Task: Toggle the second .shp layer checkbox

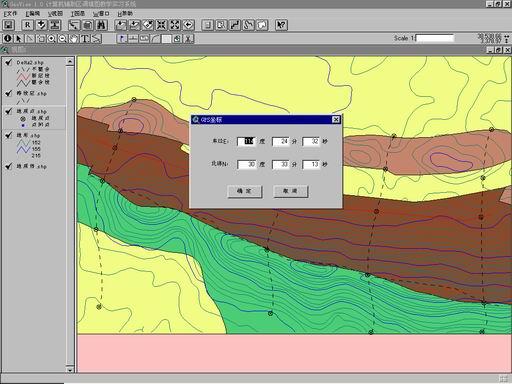Action: [9, 93]
